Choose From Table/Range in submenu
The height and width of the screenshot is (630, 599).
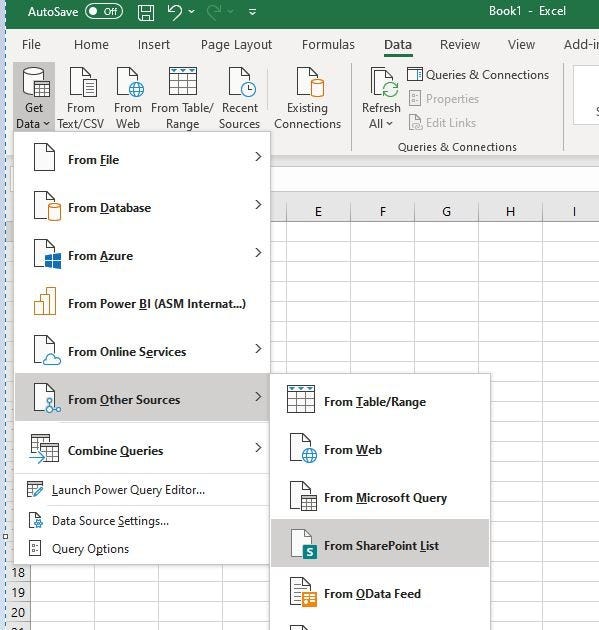380,401
